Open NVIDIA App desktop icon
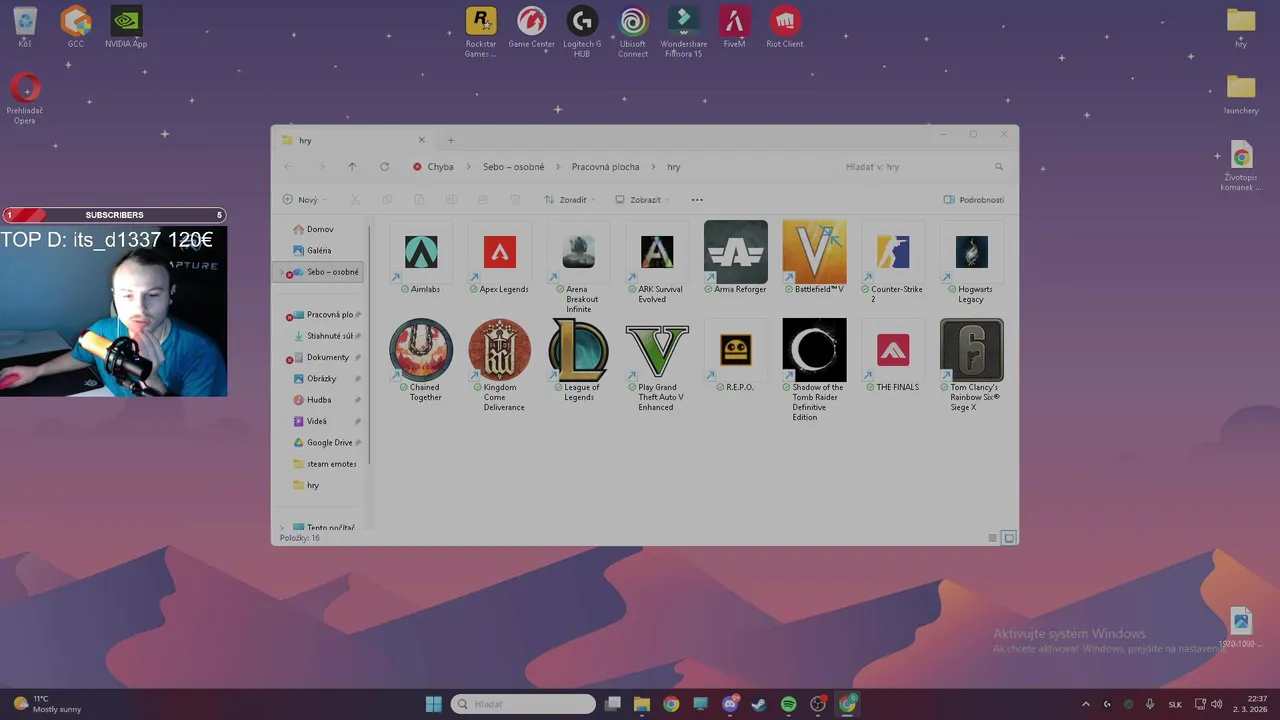This screenshot has height=720, width=1280. [x=126, y=27]
